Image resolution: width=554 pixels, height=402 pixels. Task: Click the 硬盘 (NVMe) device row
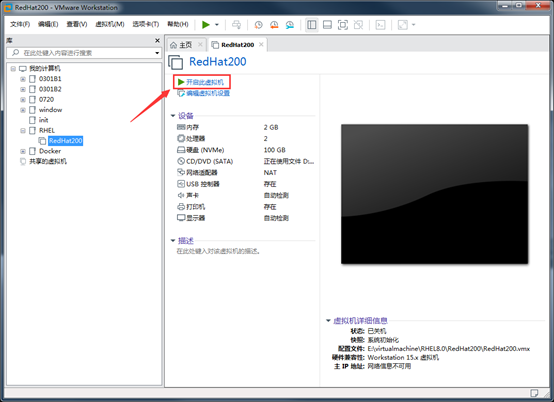pos(245,150)
